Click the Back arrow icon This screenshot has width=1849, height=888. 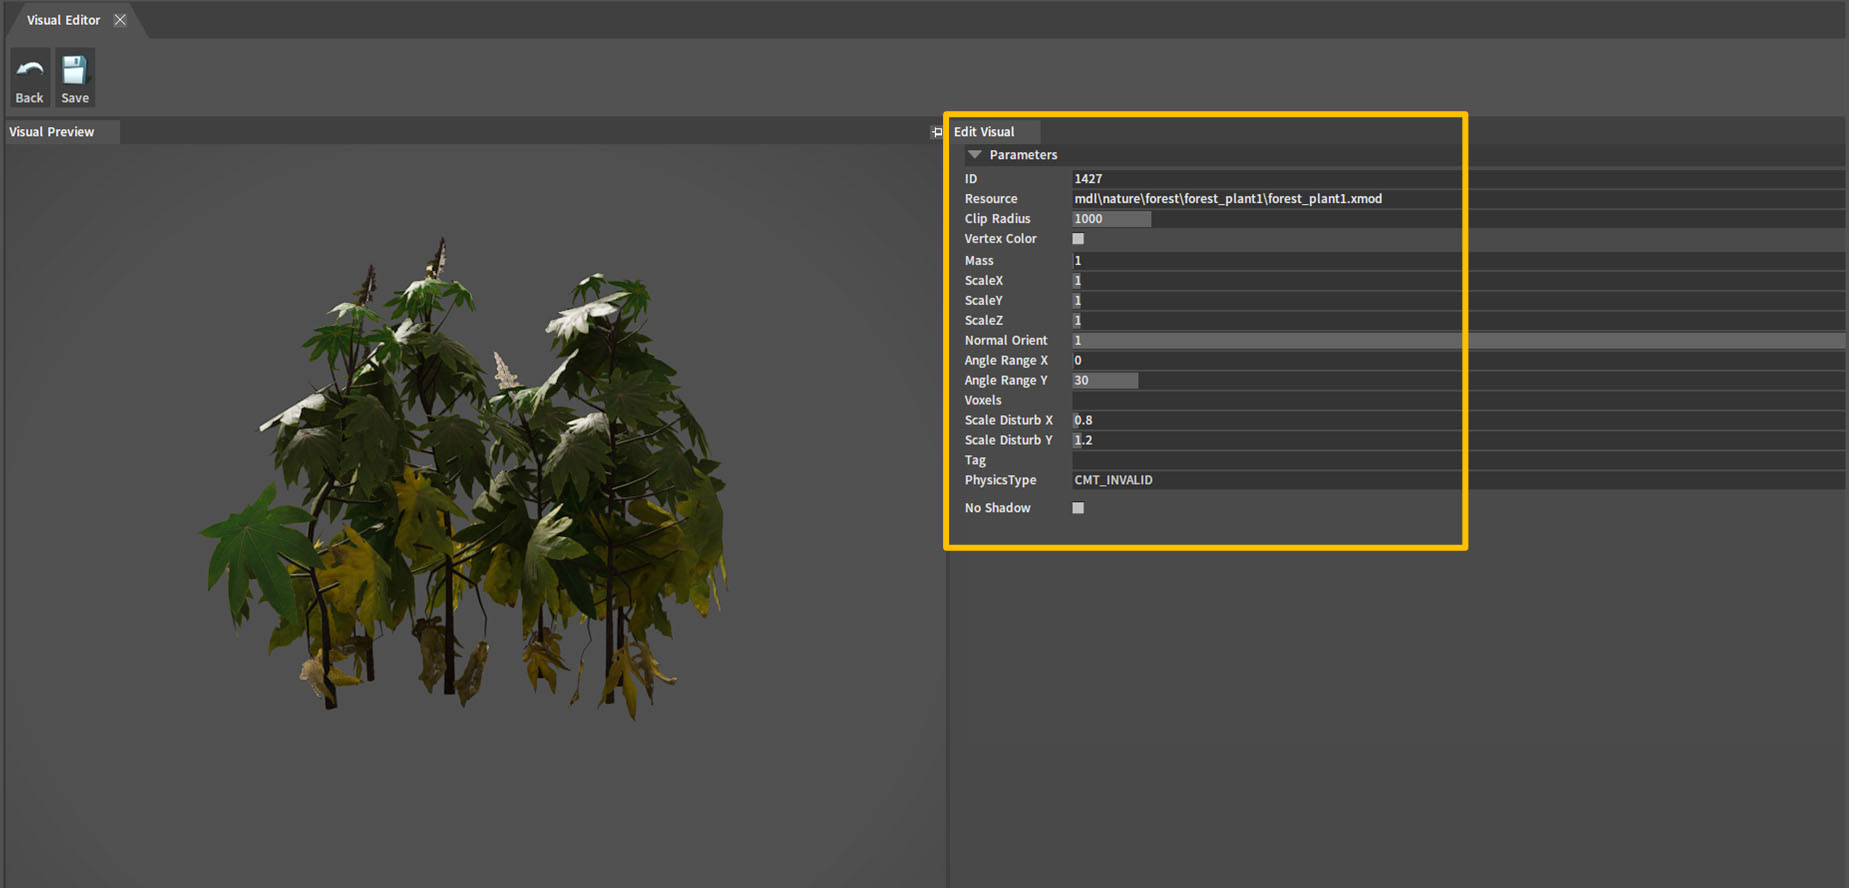click(x=29, y=70)
